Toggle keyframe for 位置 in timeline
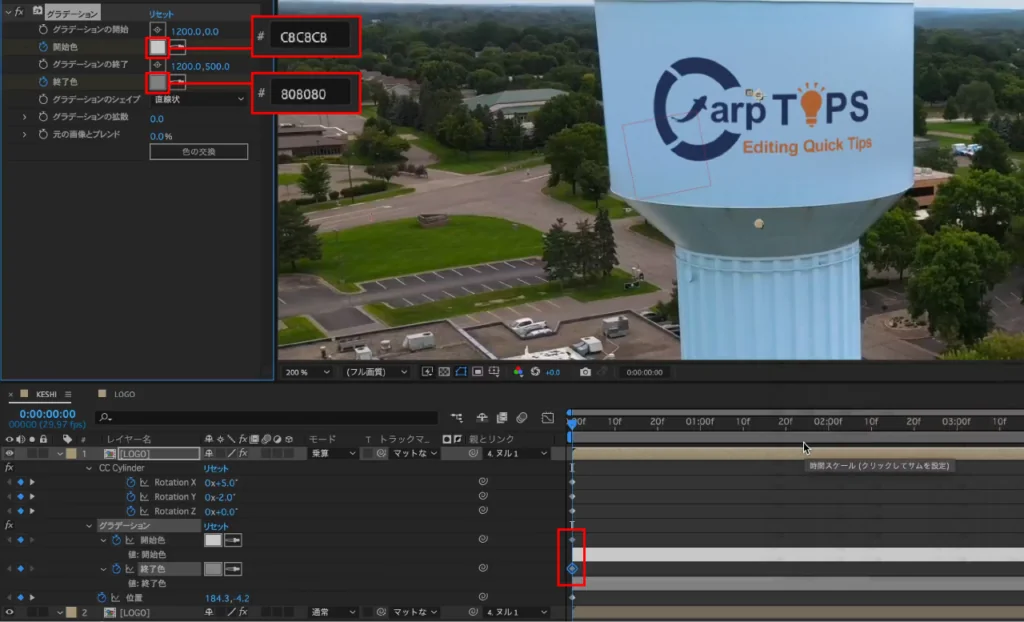The height and width of the screenshot is (622, 1024). (x=20, y=597)
